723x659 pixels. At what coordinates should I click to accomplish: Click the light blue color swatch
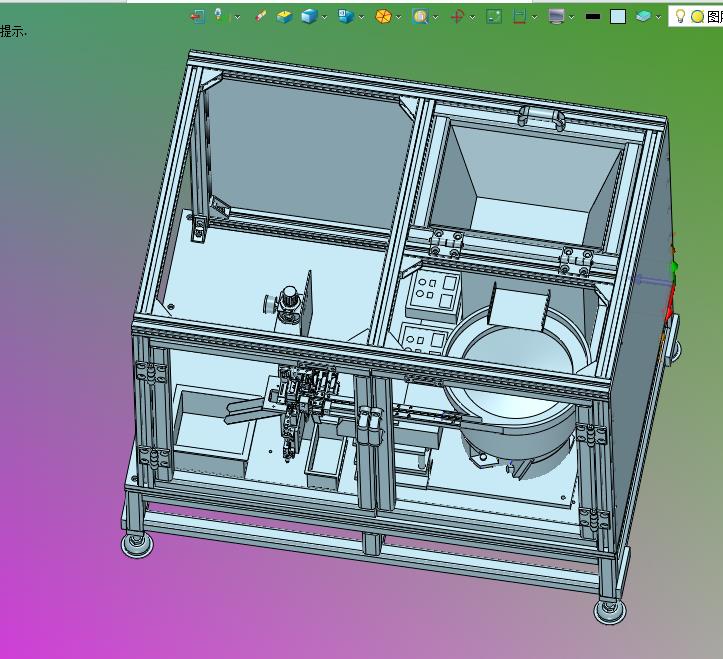pos(618,17)
